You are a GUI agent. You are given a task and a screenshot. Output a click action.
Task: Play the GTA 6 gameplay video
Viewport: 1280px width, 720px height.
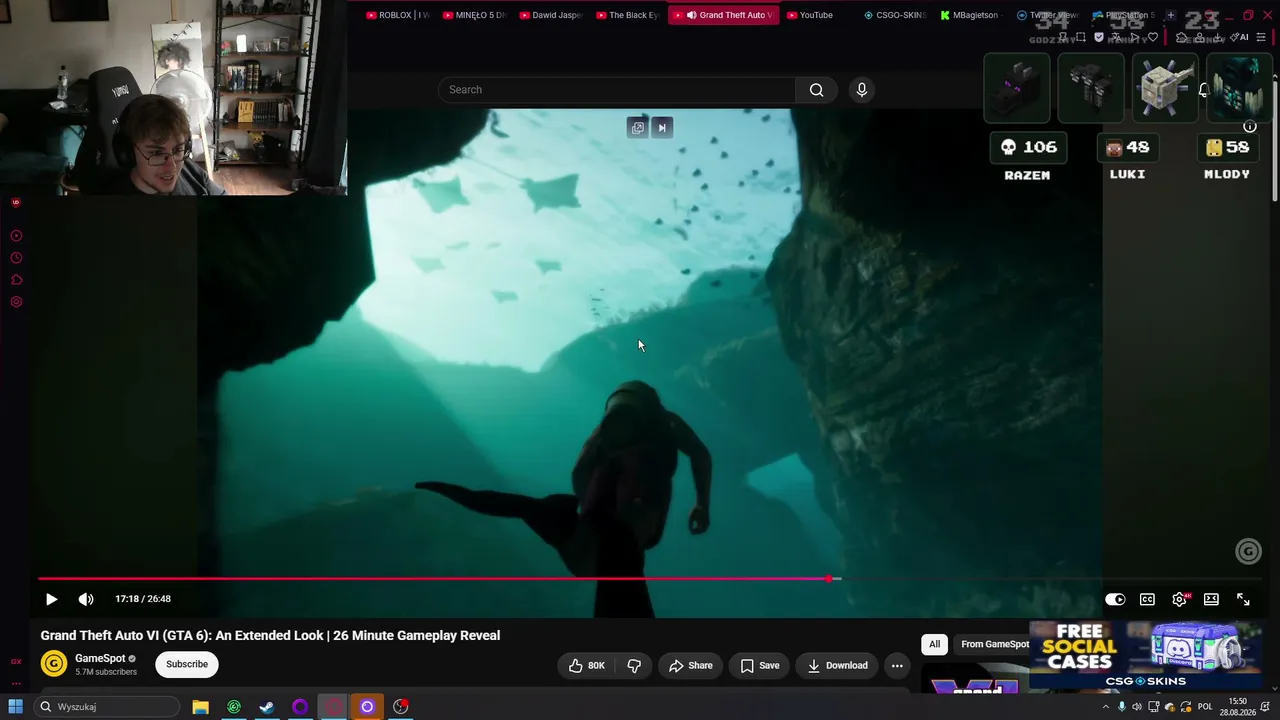tap(51, 599)
